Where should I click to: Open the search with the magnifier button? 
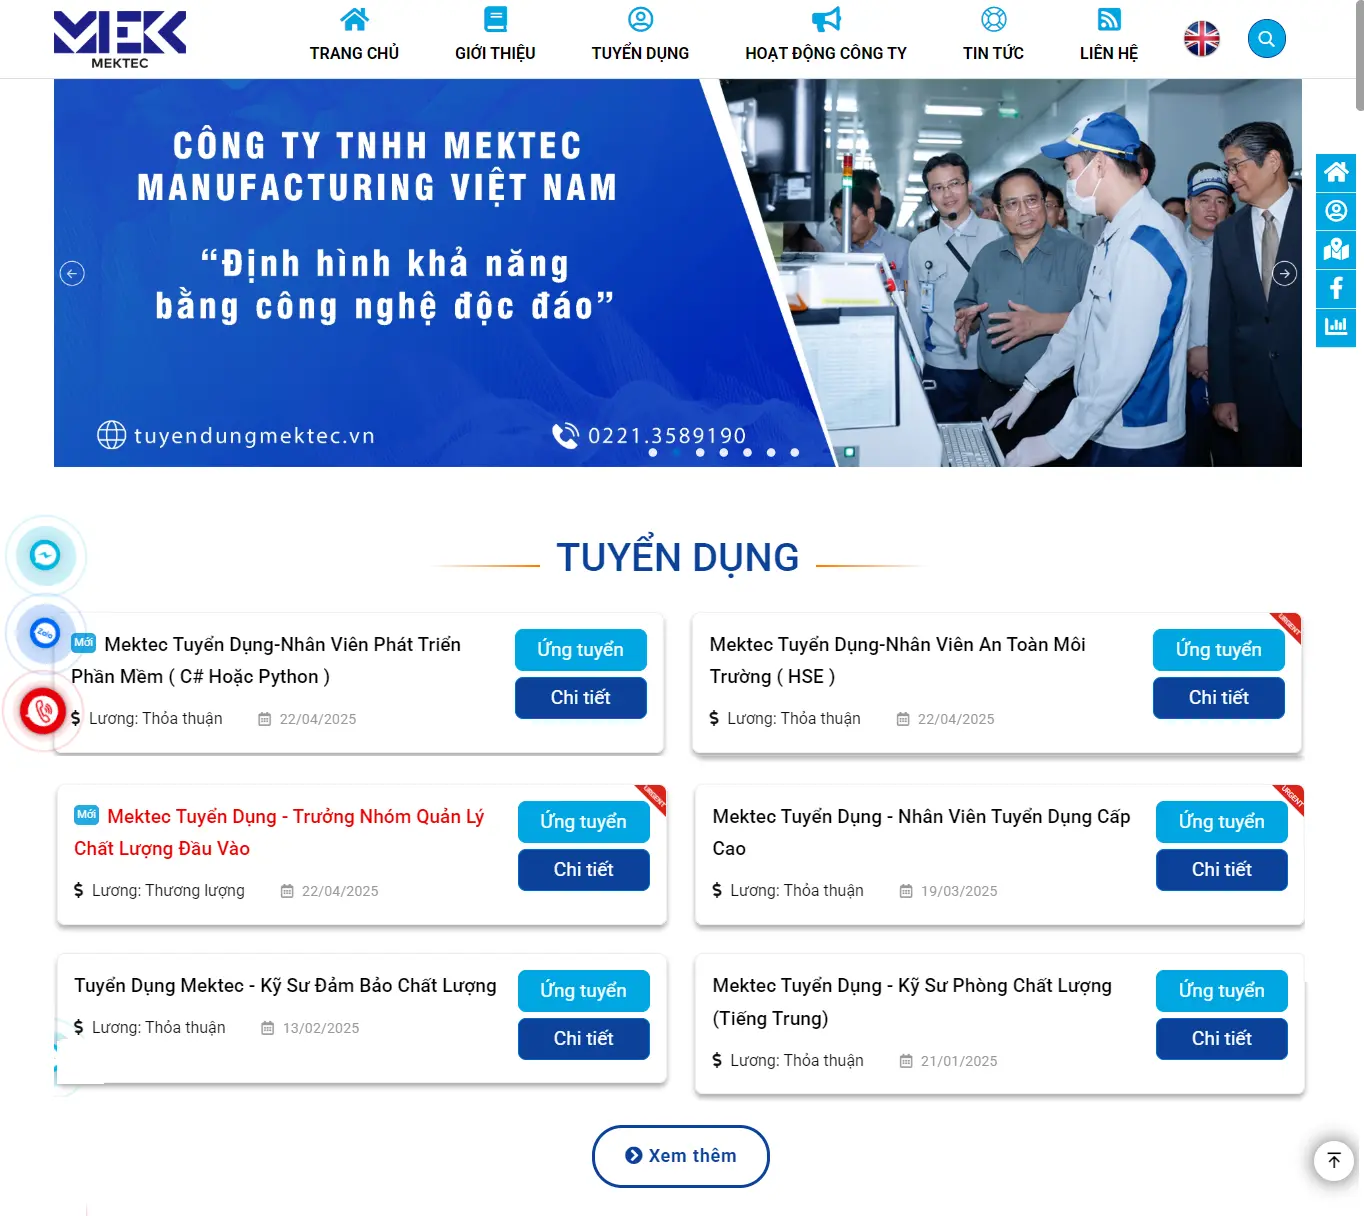click(1266, 39)
